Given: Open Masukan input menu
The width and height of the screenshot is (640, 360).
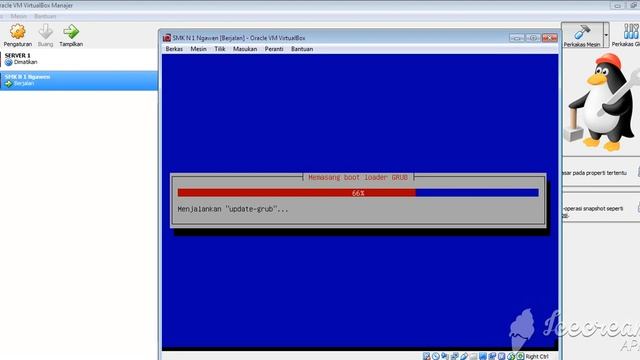Looking at the screenshot, I should pyautogui.click(x=245, y=49).
